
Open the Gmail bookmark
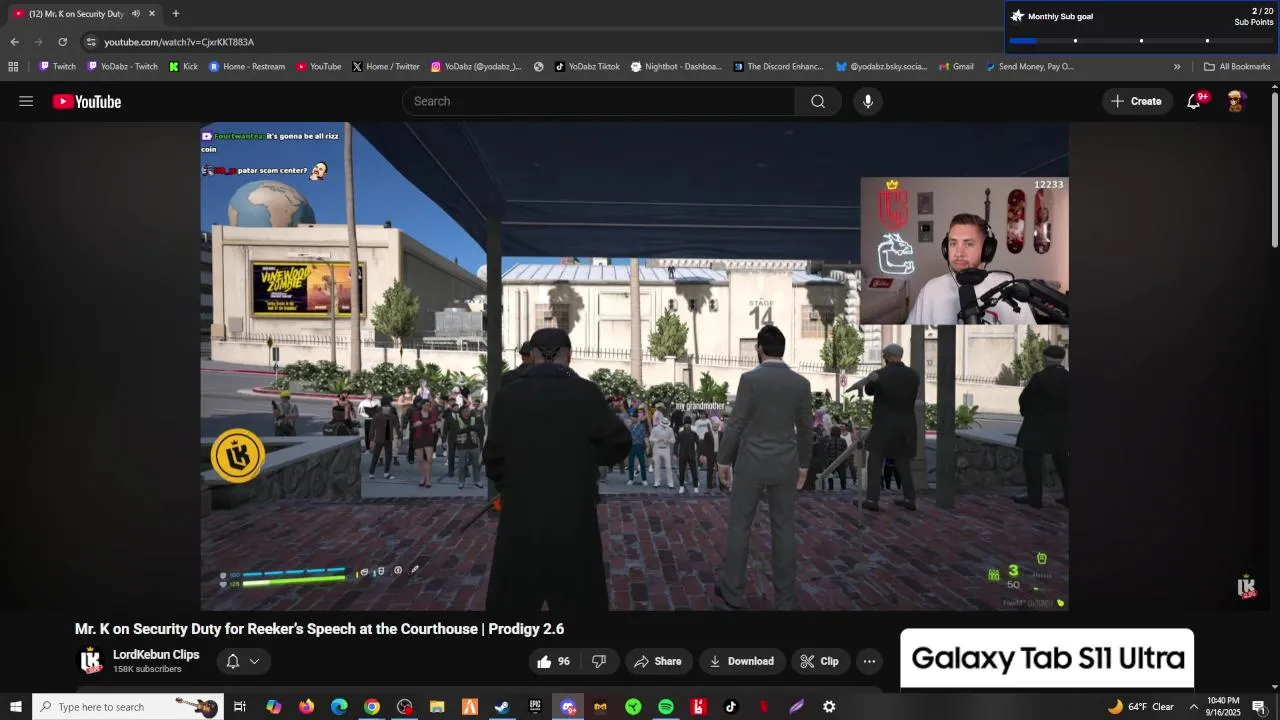(956, 67)
